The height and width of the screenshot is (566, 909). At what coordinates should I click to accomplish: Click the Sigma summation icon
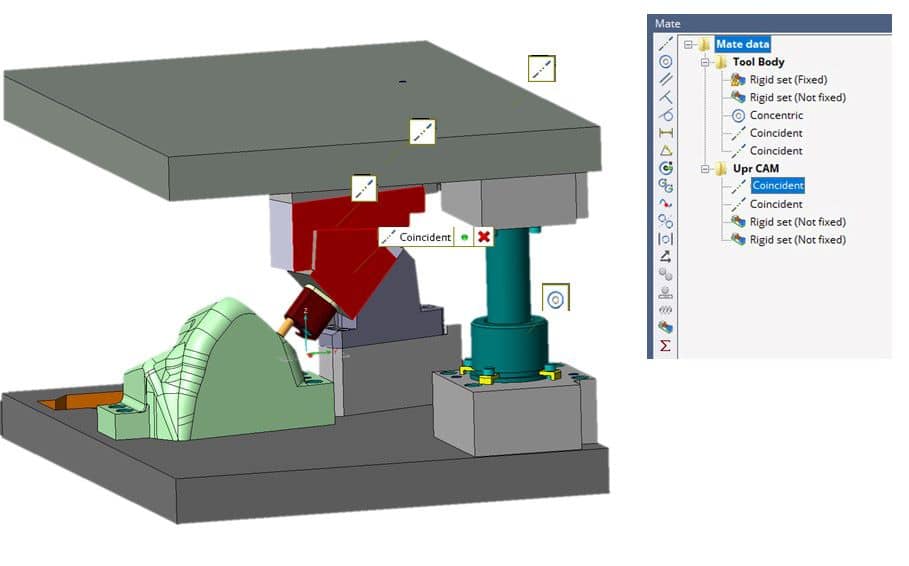[665, 346]
